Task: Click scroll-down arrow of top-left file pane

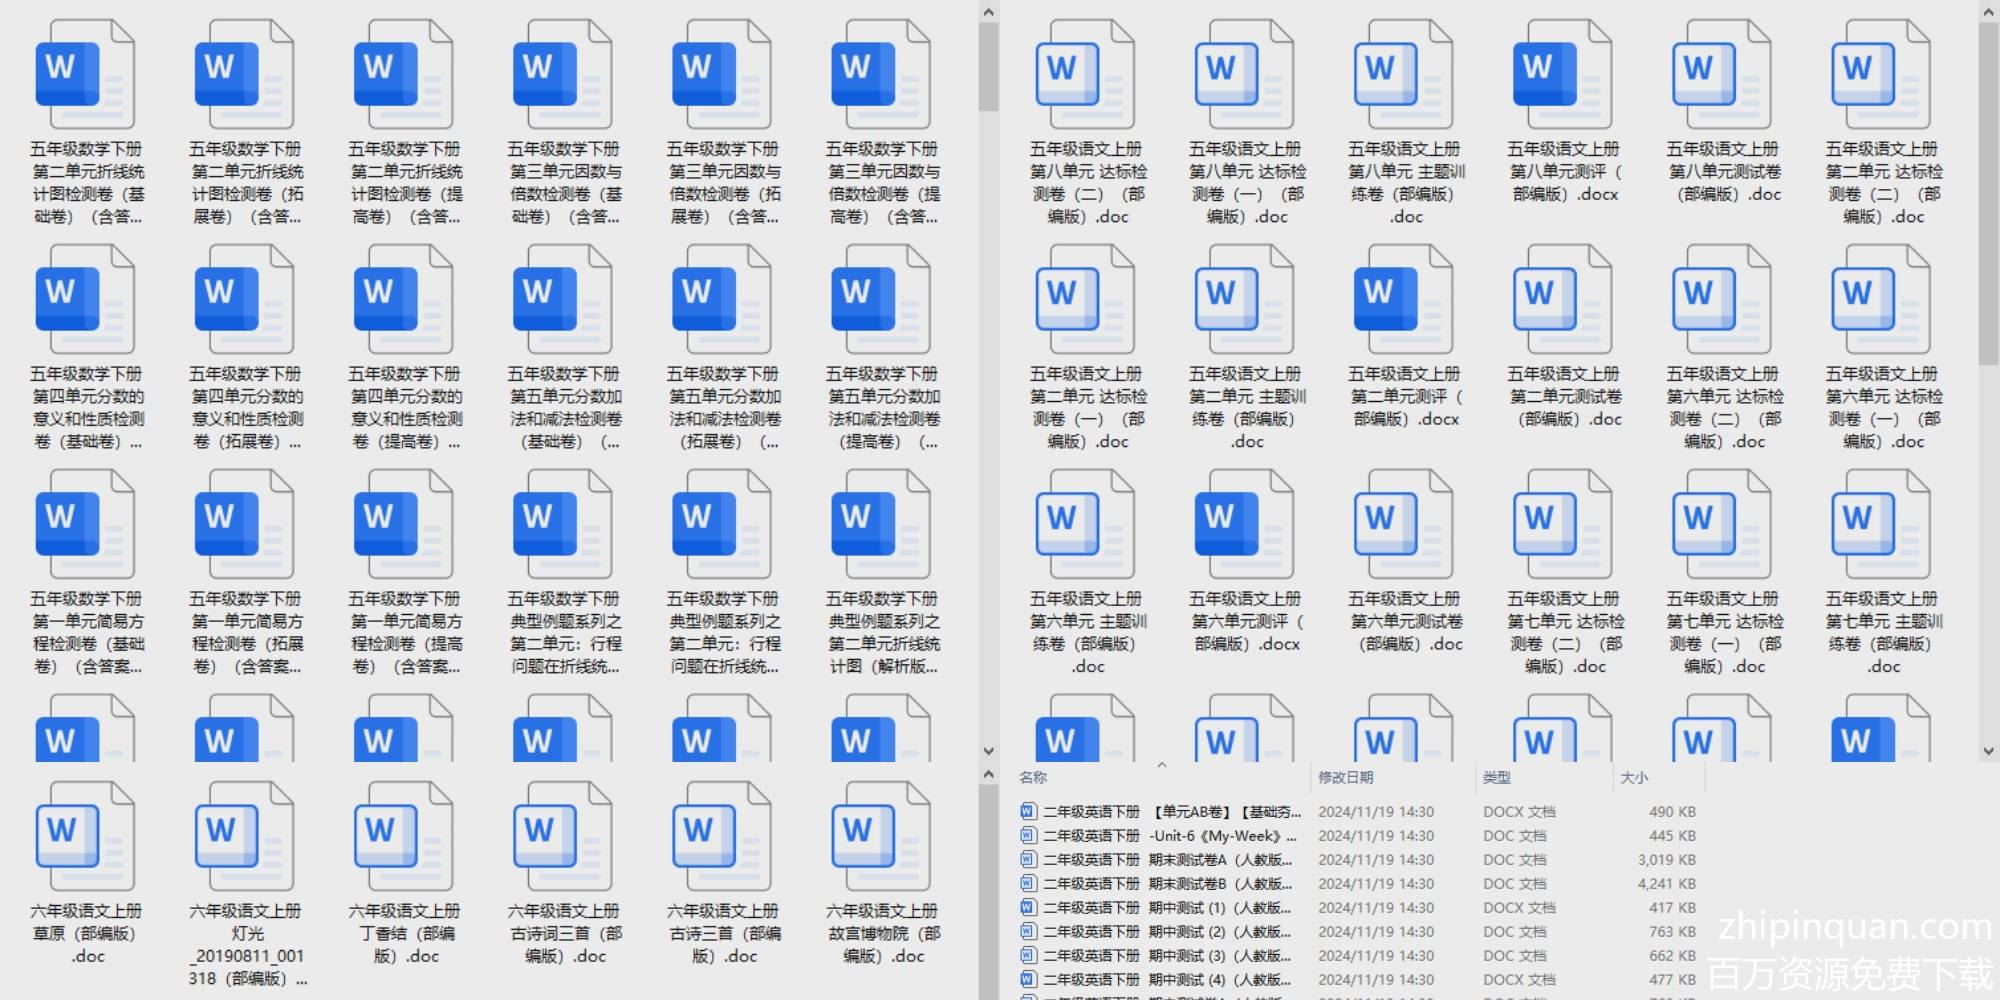Action: (988, 751)
